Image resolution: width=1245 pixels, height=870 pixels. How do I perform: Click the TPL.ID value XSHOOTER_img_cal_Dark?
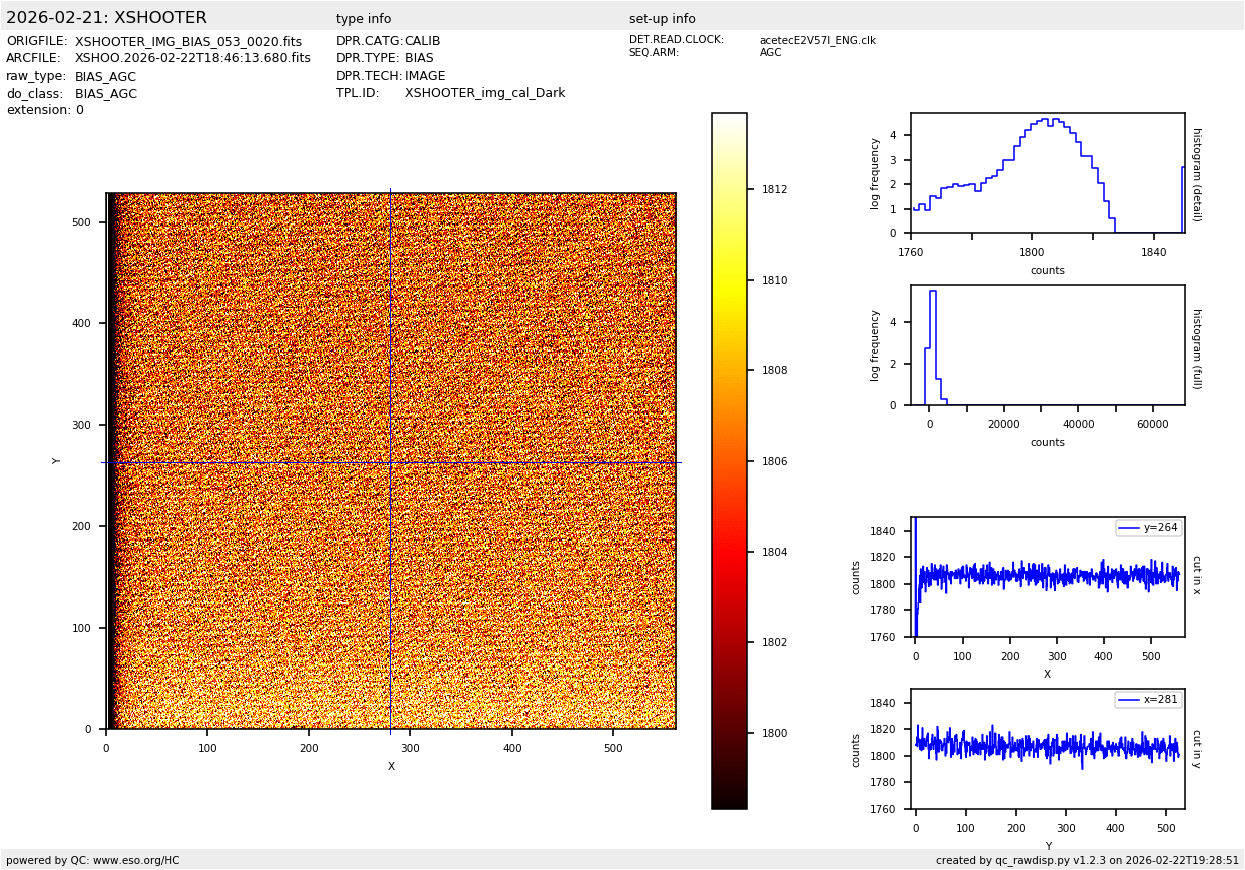[x=485, y=93]
